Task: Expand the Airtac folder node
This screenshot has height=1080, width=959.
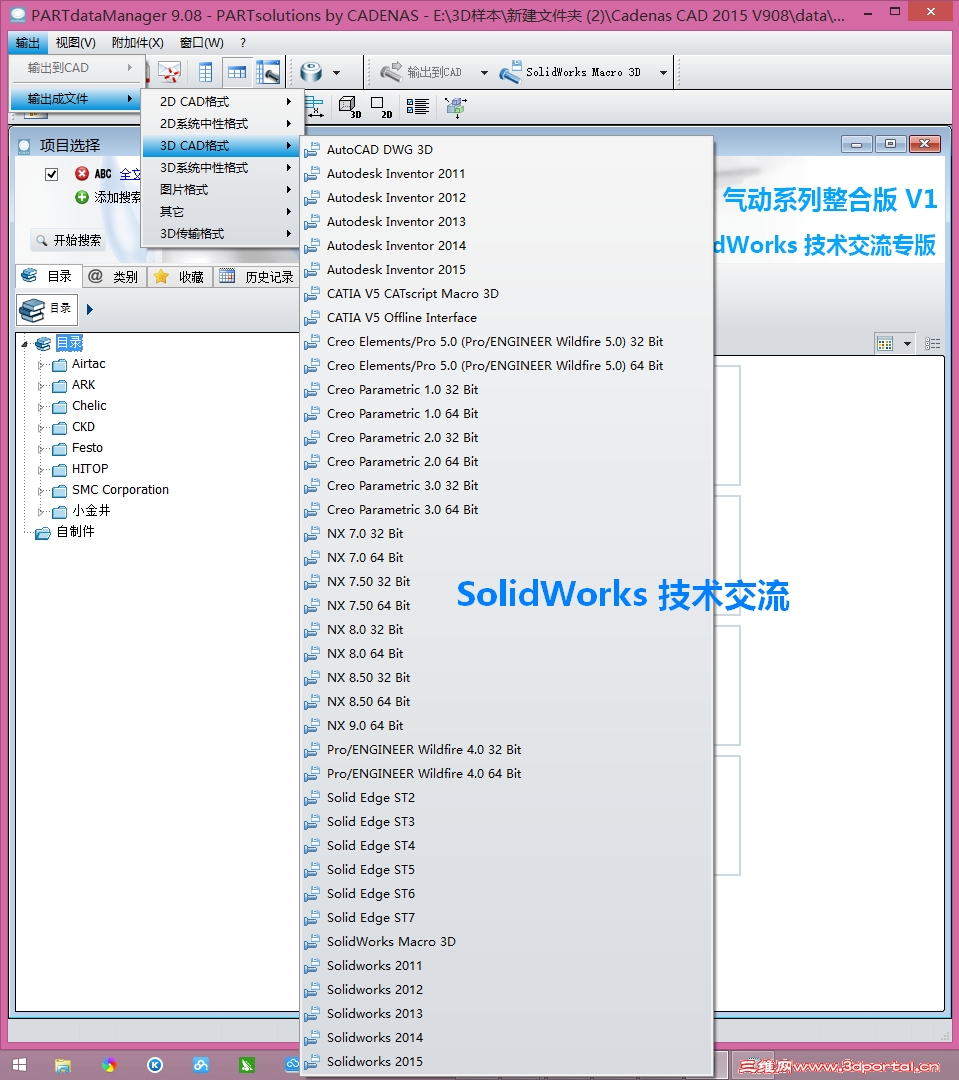Action: tap(41, 364)
